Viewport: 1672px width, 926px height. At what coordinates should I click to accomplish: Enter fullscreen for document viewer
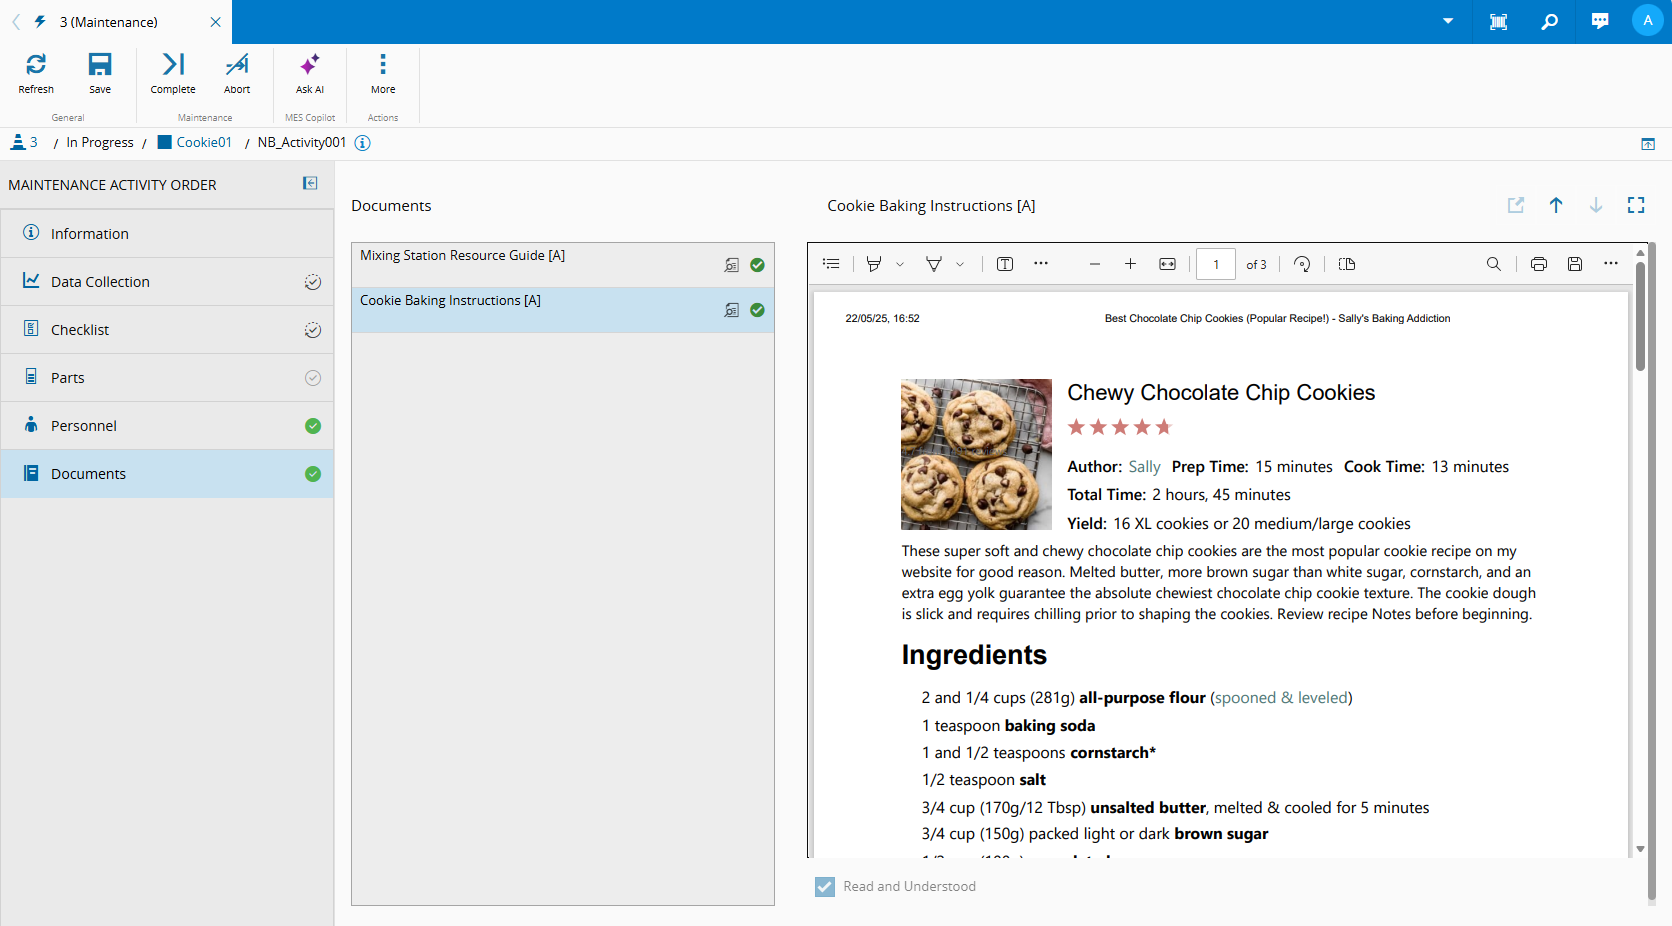coord(1636,205)
